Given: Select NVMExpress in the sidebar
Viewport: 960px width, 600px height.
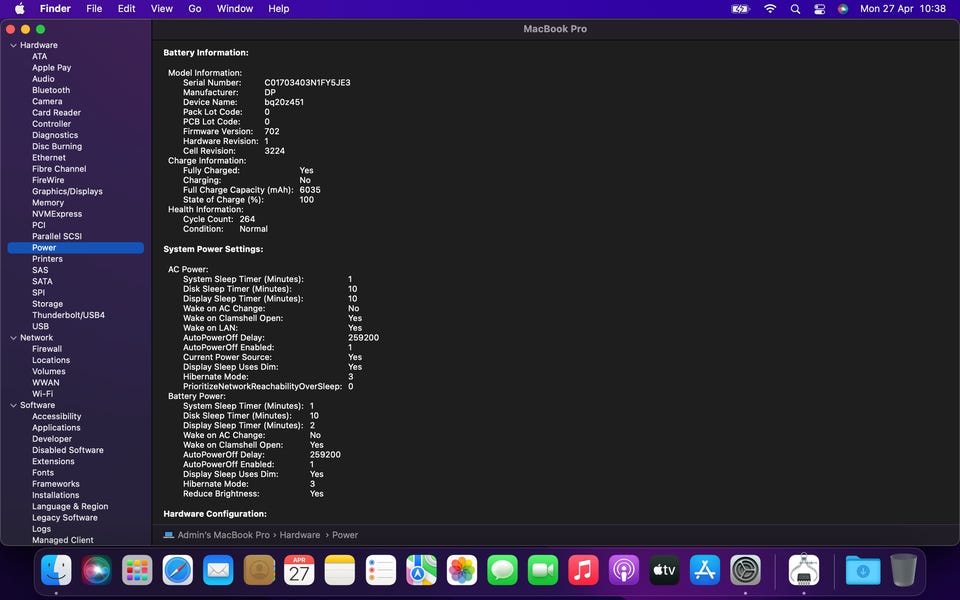Looking at the screenshot, I should (57, 214).
